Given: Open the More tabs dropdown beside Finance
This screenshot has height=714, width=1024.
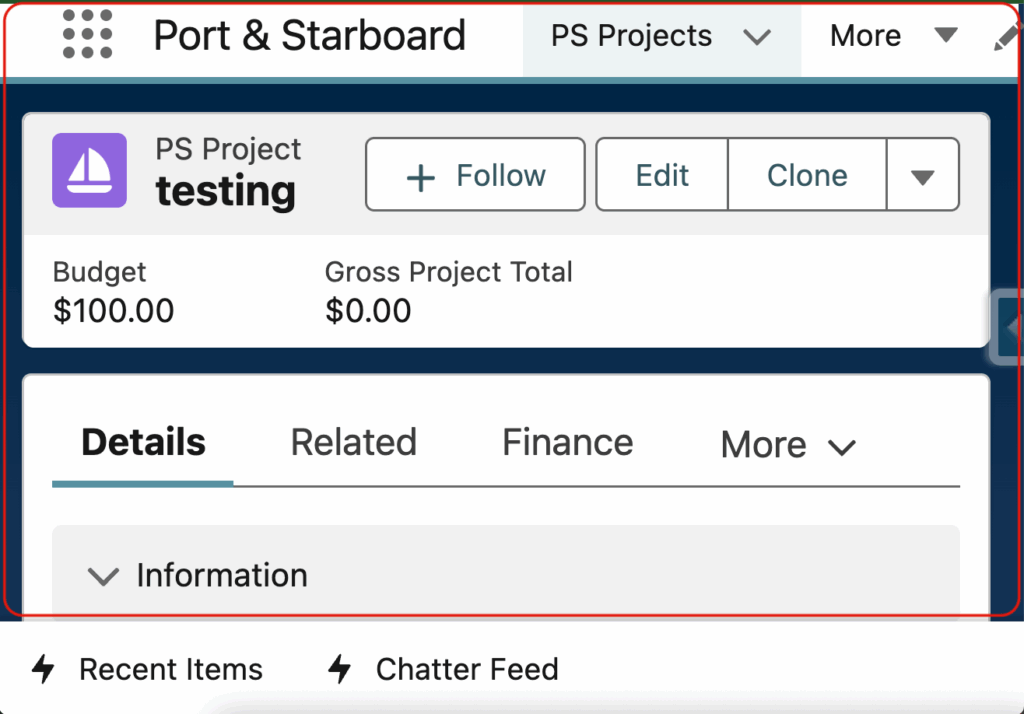Looking at the screenshot, I should pyautogui.click(x=788, y=444).
